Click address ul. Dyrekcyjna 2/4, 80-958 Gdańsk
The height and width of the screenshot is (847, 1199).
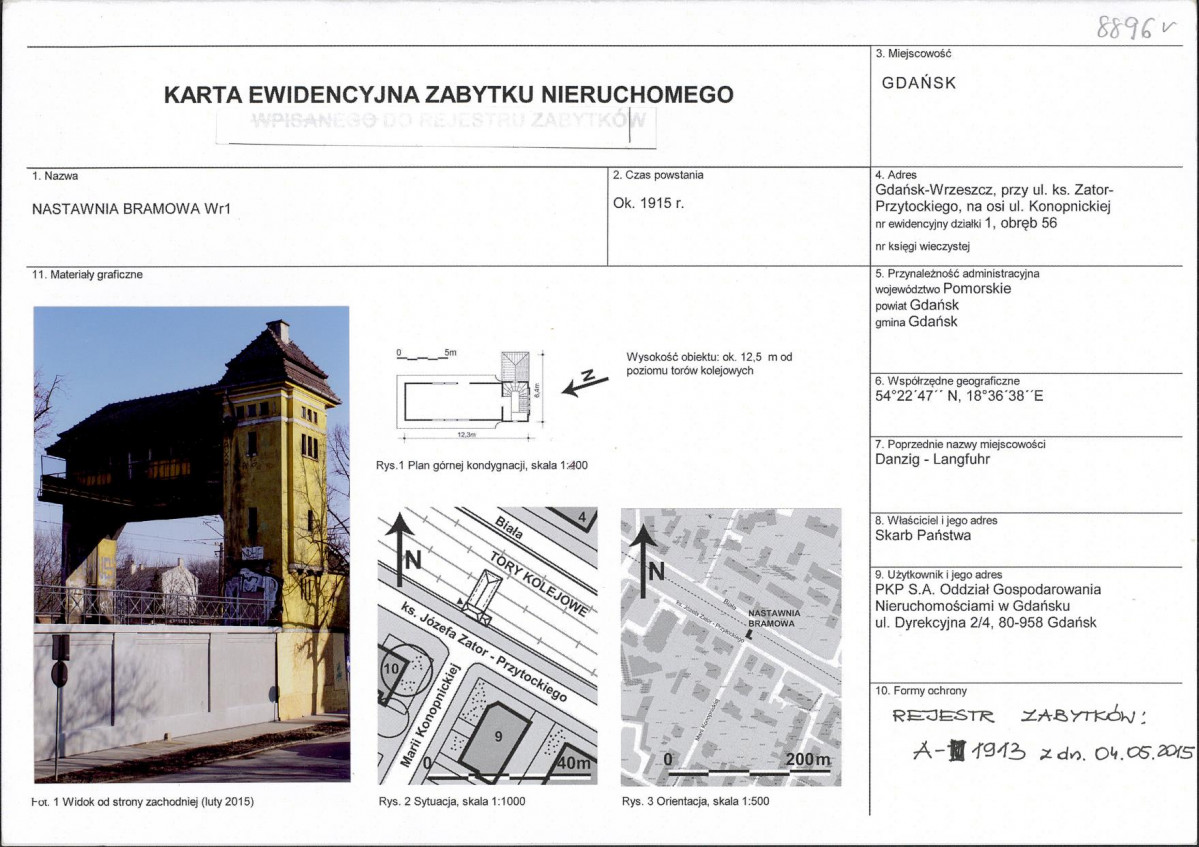pos(986,623)
